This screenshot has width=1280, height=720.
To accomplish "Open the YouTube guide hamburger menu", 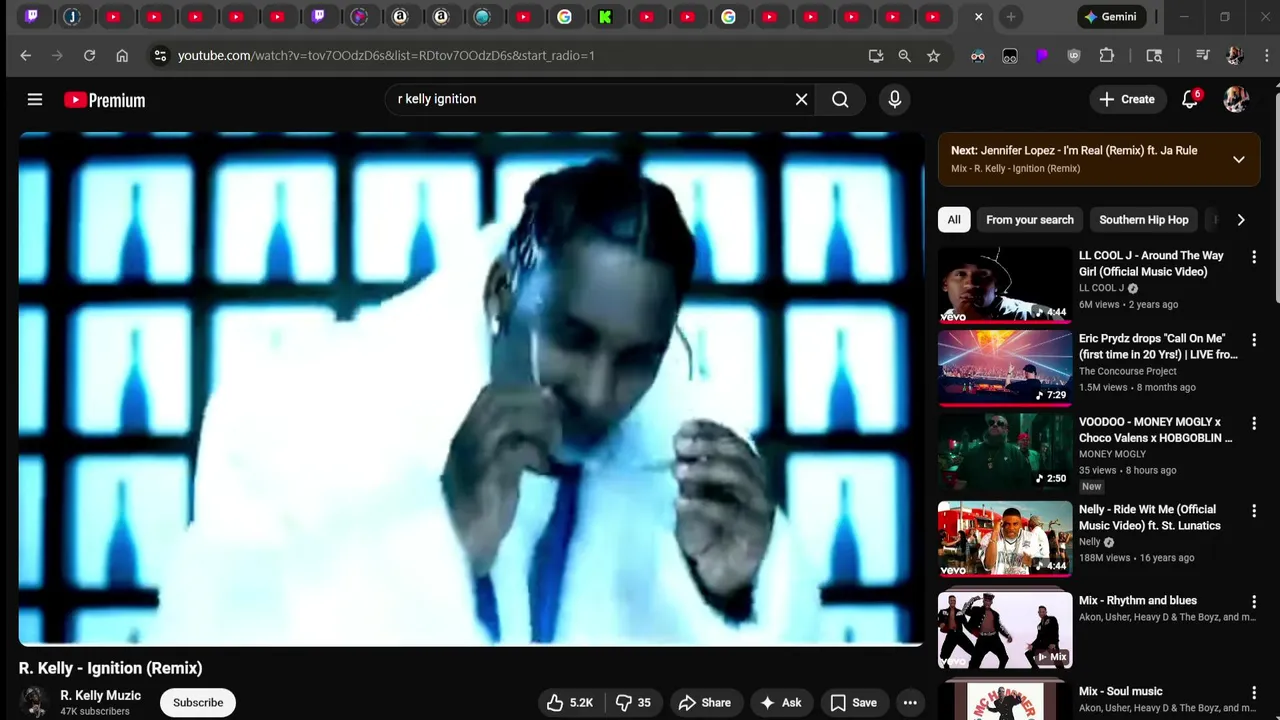I will [35, 99].
